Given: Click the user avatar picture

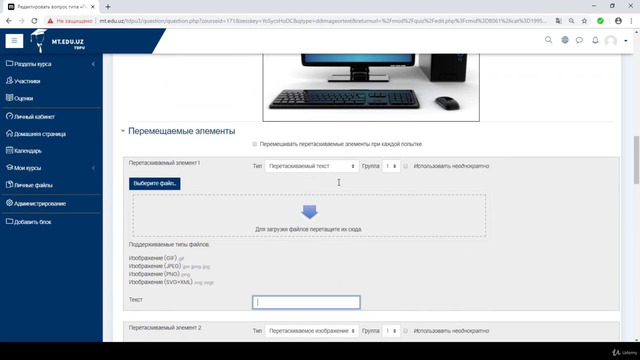Looking at the screenshot, I should point(611,40).
